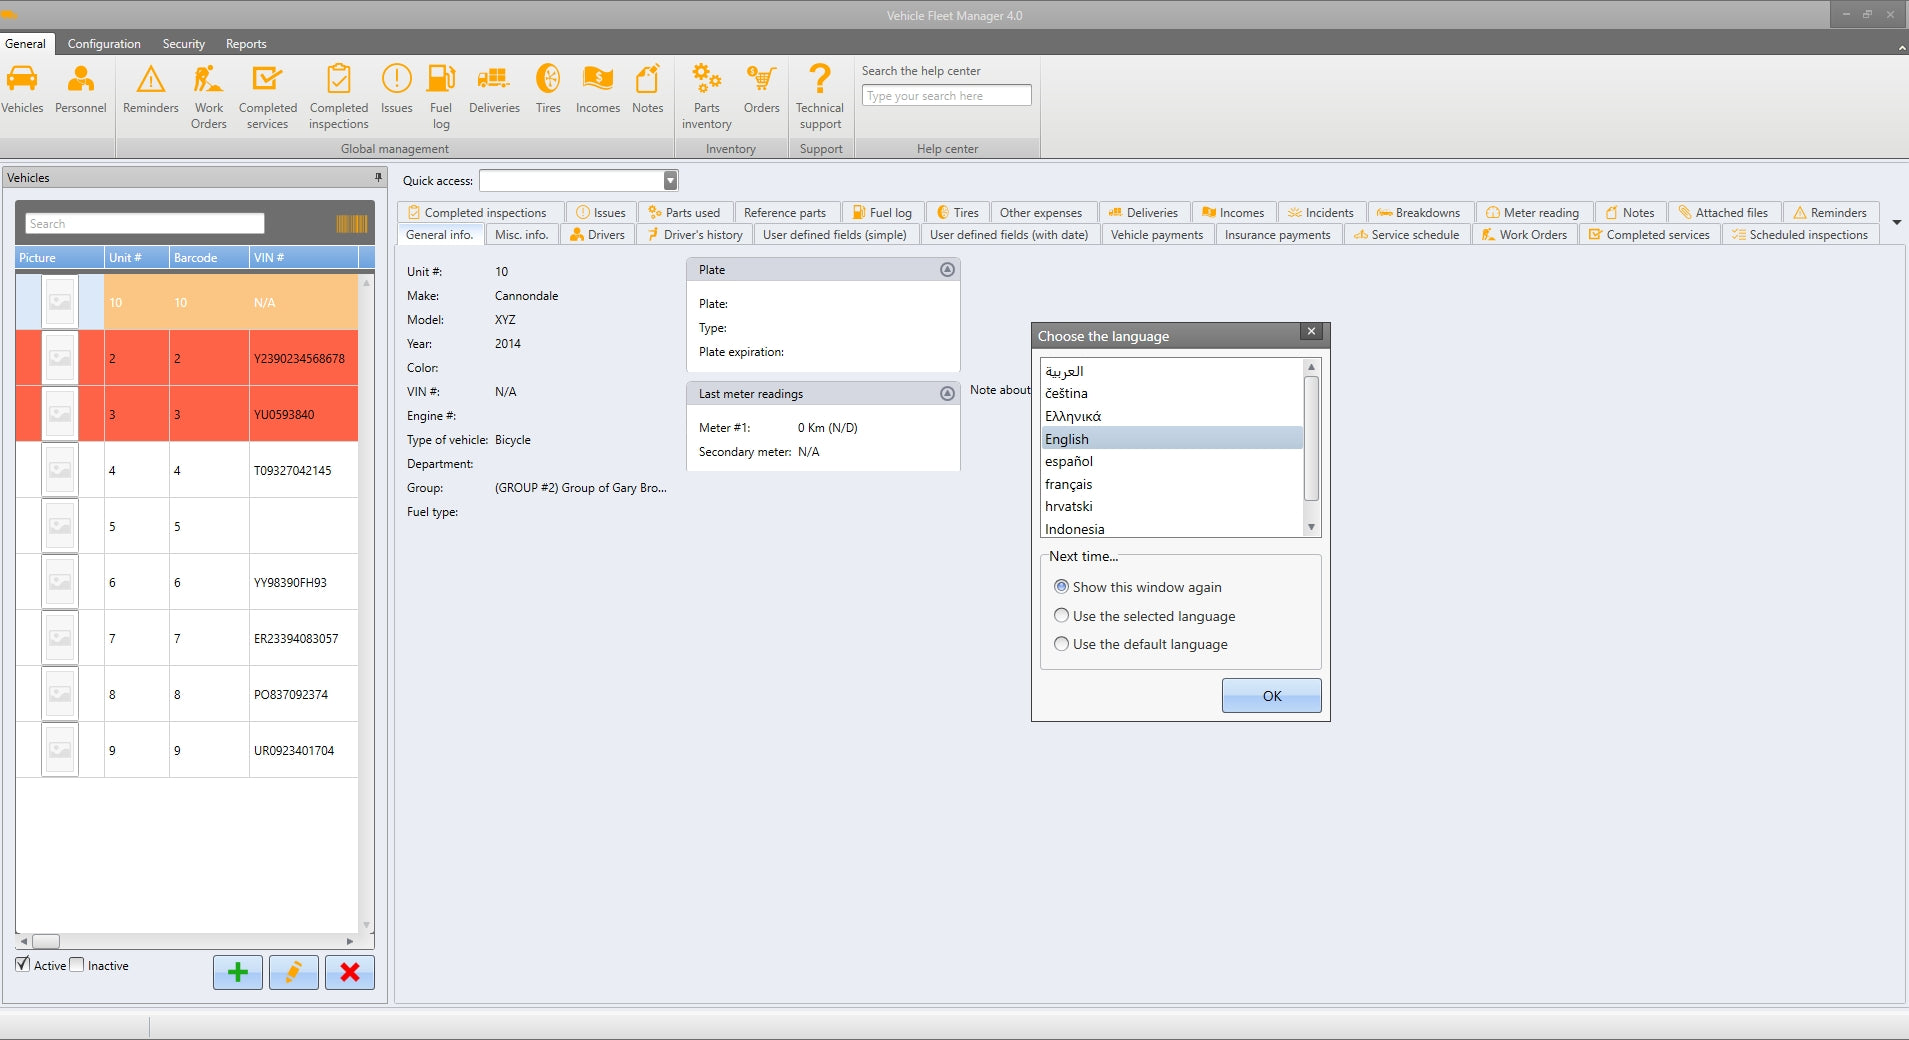Add a new vehicle with green plus
The height and width of the screenshot is (1040, 1909).
pyautogui.click(x=238, y=972)
